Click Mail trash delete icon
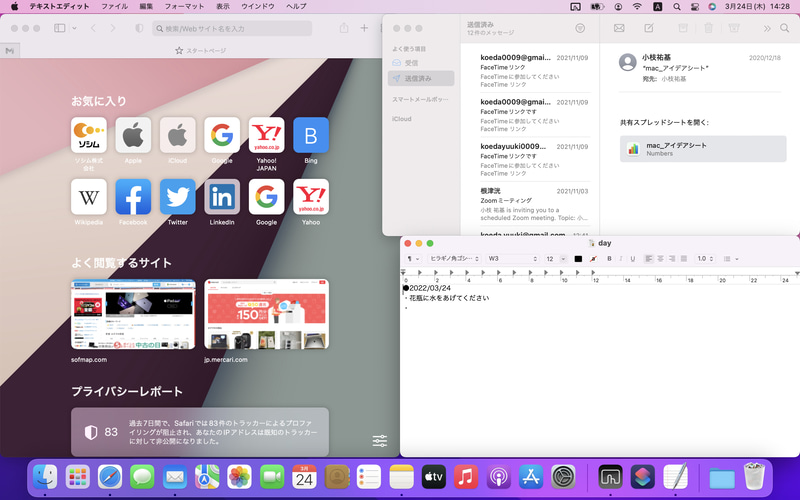Viewport: 800px width, 500px height. pyautogui.click(x=708, y=29)
